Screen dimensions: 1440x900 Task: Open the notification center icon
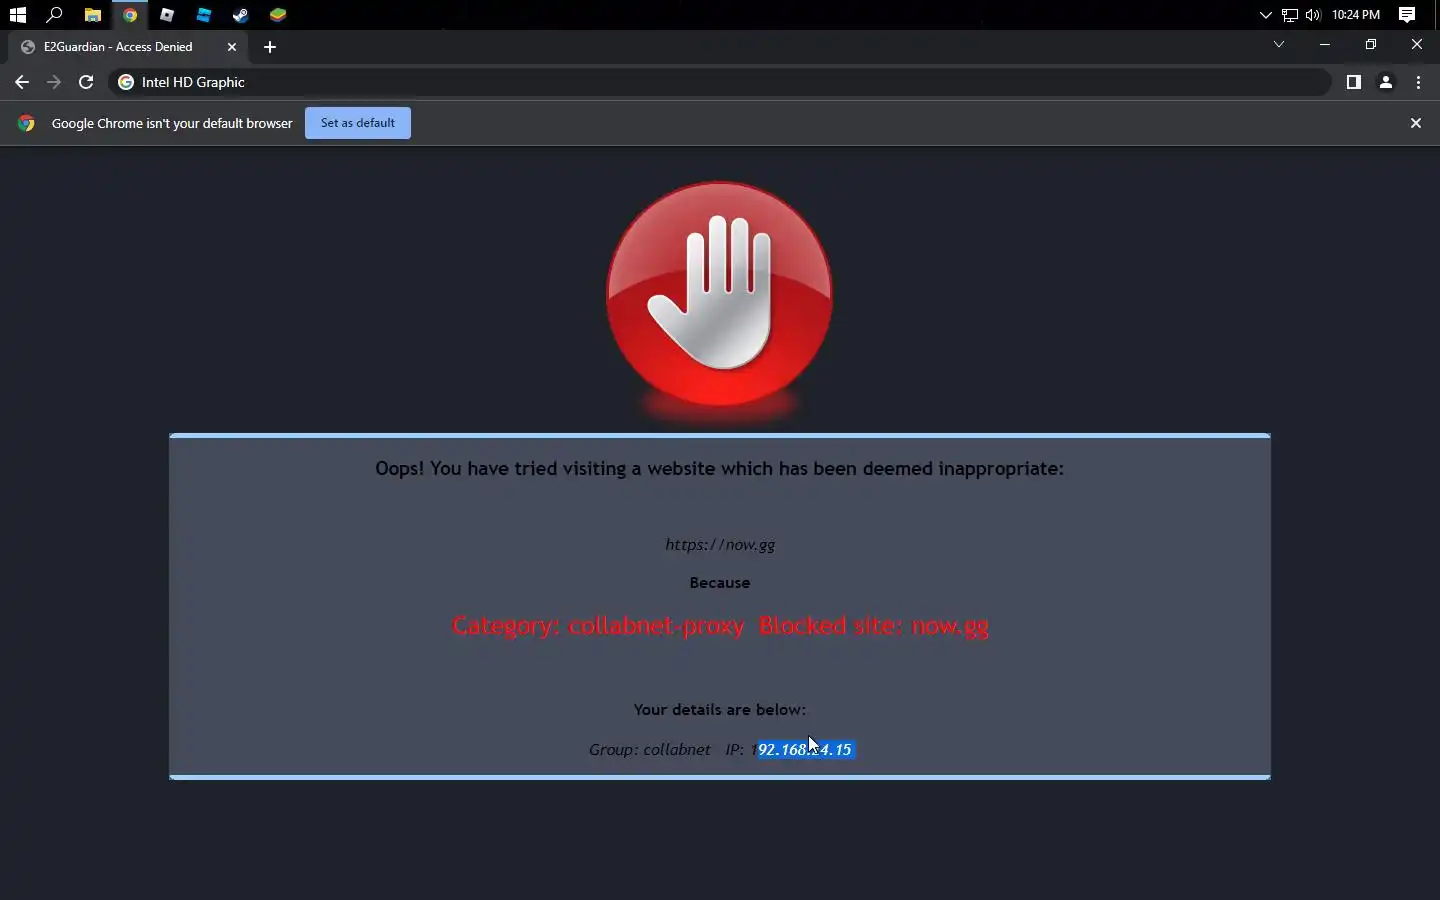(x=1407, y=15)
